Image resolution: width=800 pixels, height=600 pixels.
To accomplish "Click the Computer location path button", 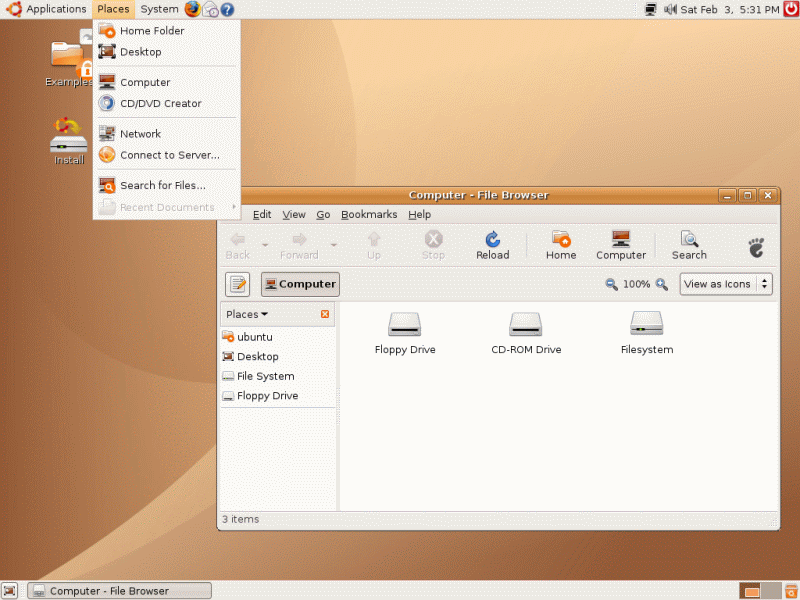I will coord(300,284).
